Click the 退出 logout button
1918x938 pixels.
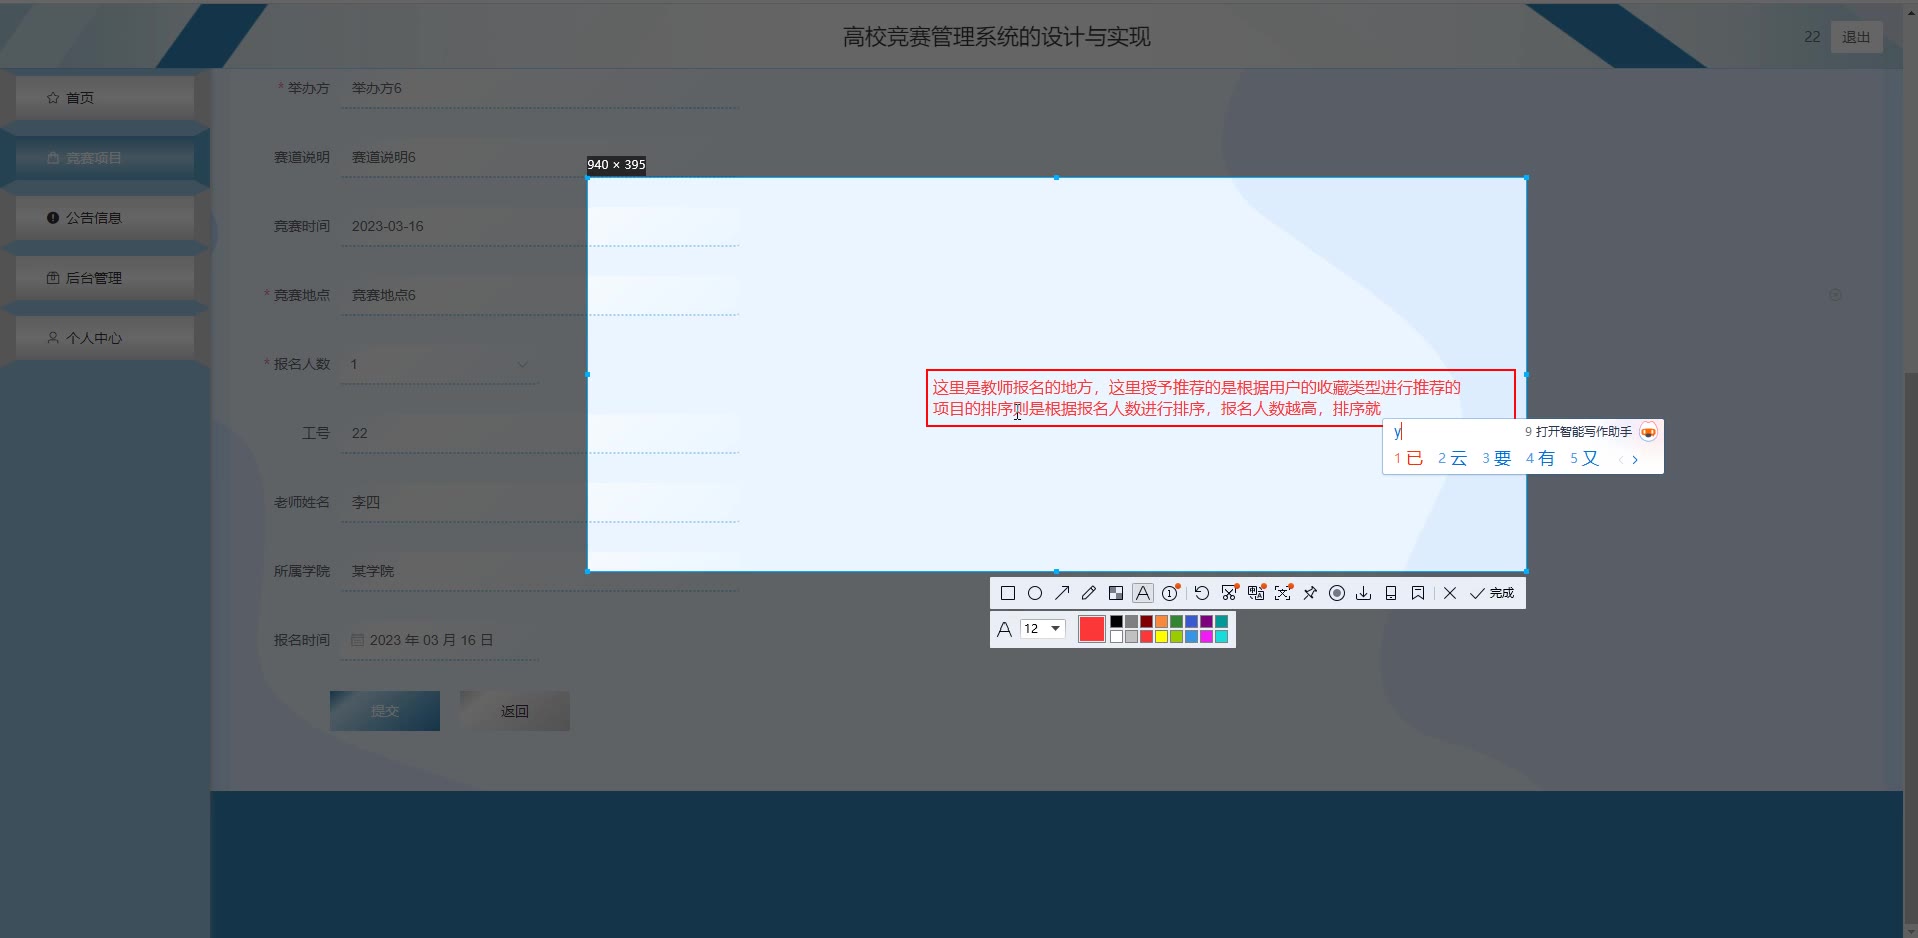coord(1856,37)
